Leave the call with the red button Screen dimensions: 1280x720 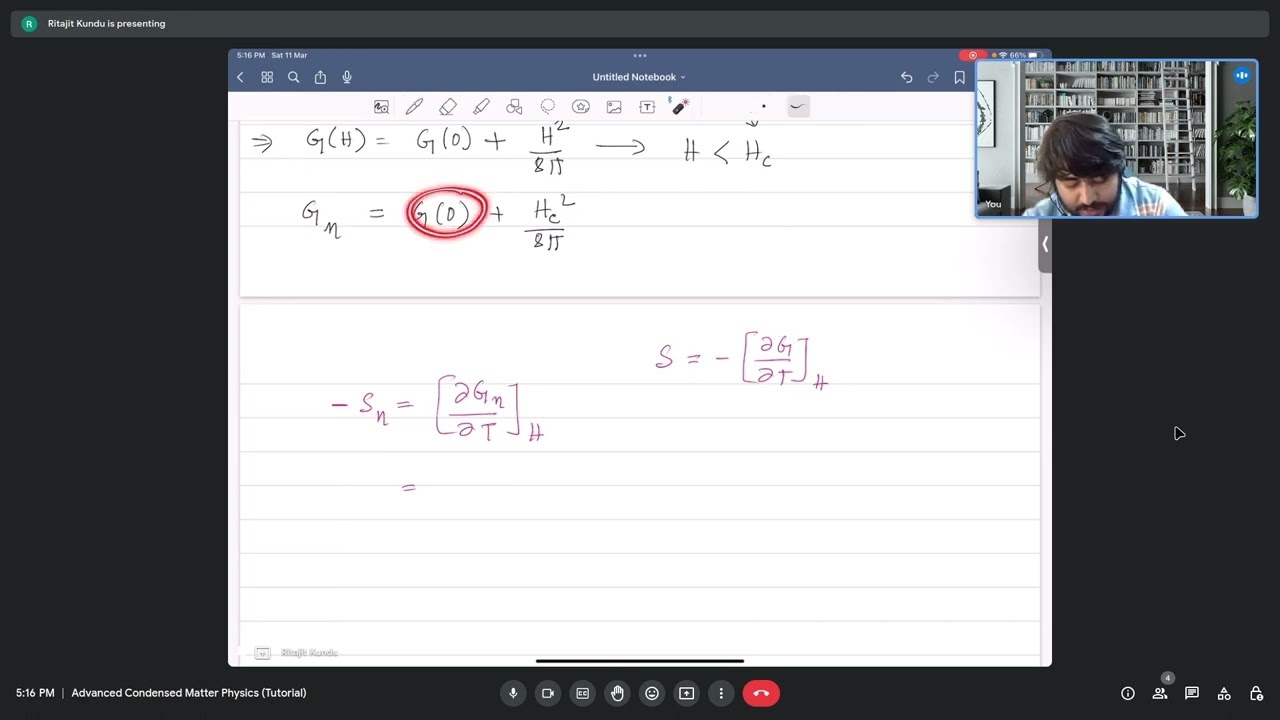coord(761,693)
